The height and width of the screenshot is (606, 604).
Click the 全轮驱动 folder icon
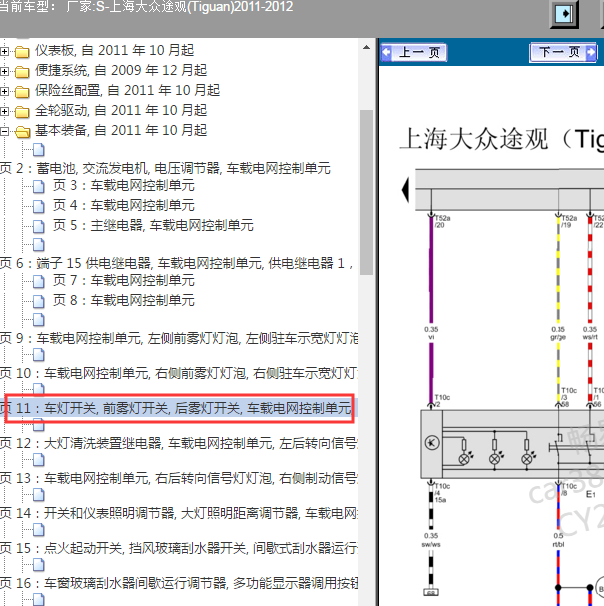[x=22, y=112]
